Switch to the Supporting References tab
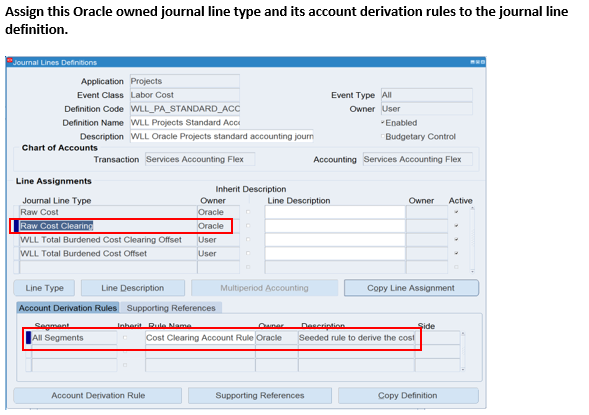The width and height of the screenshot is (589, 415). [x=171, y=308]
